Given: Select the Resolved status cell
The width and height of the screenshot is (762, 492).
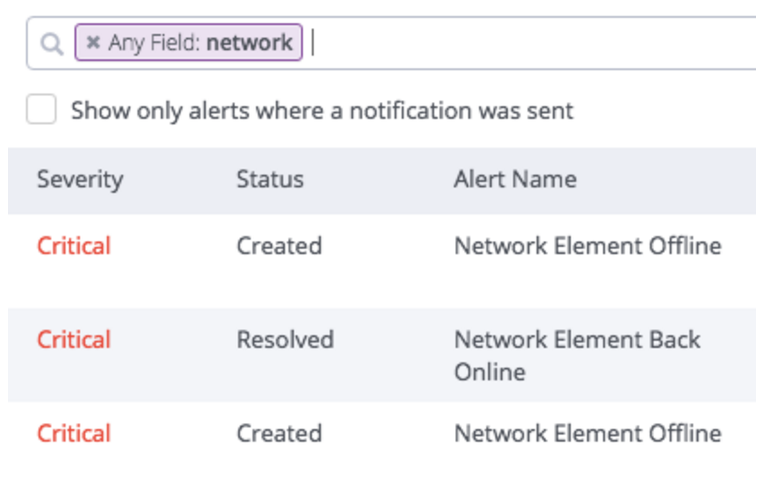Looking at the screenshot, I should click(x=285, y=339).
